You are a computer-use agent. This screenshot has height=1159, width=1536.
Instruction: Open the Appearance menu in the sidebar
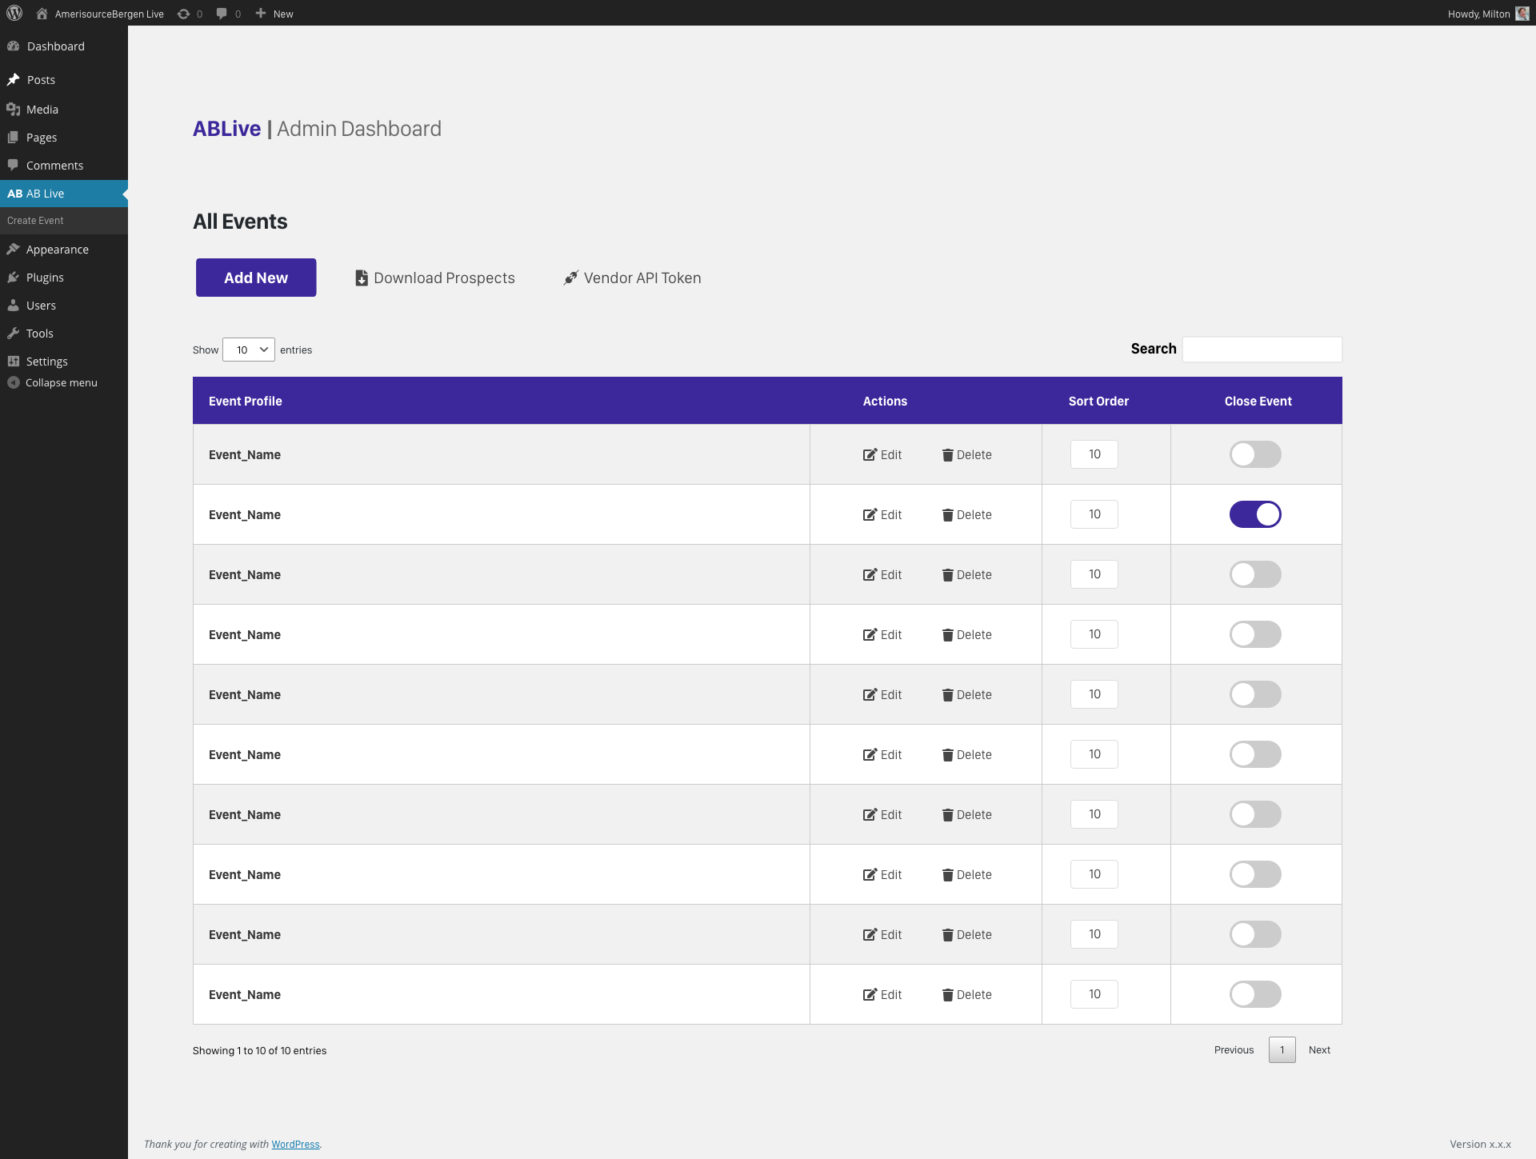57,250
